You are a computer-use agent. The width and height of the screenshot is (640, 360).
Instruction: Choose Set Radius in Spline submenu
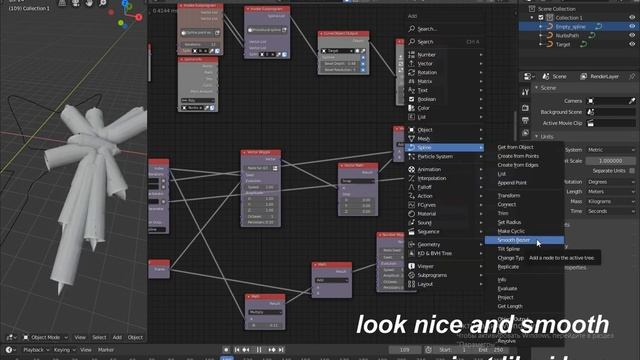coord(524,222)
